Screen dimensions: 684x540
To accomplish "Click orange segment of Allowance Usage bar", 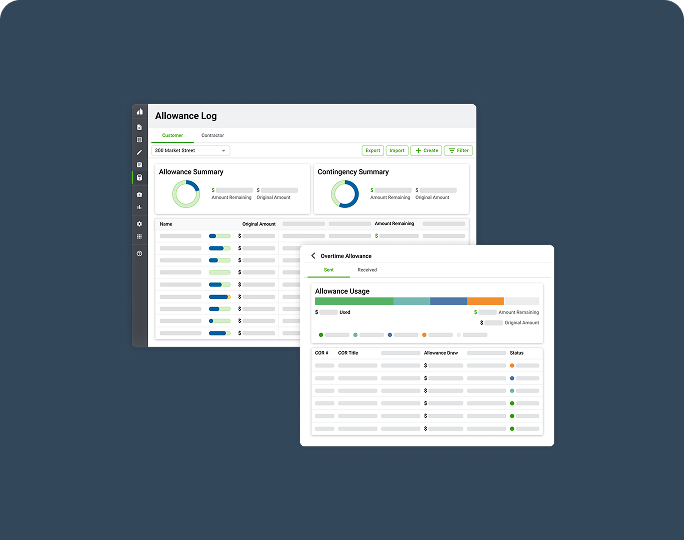I will point(485,301).
